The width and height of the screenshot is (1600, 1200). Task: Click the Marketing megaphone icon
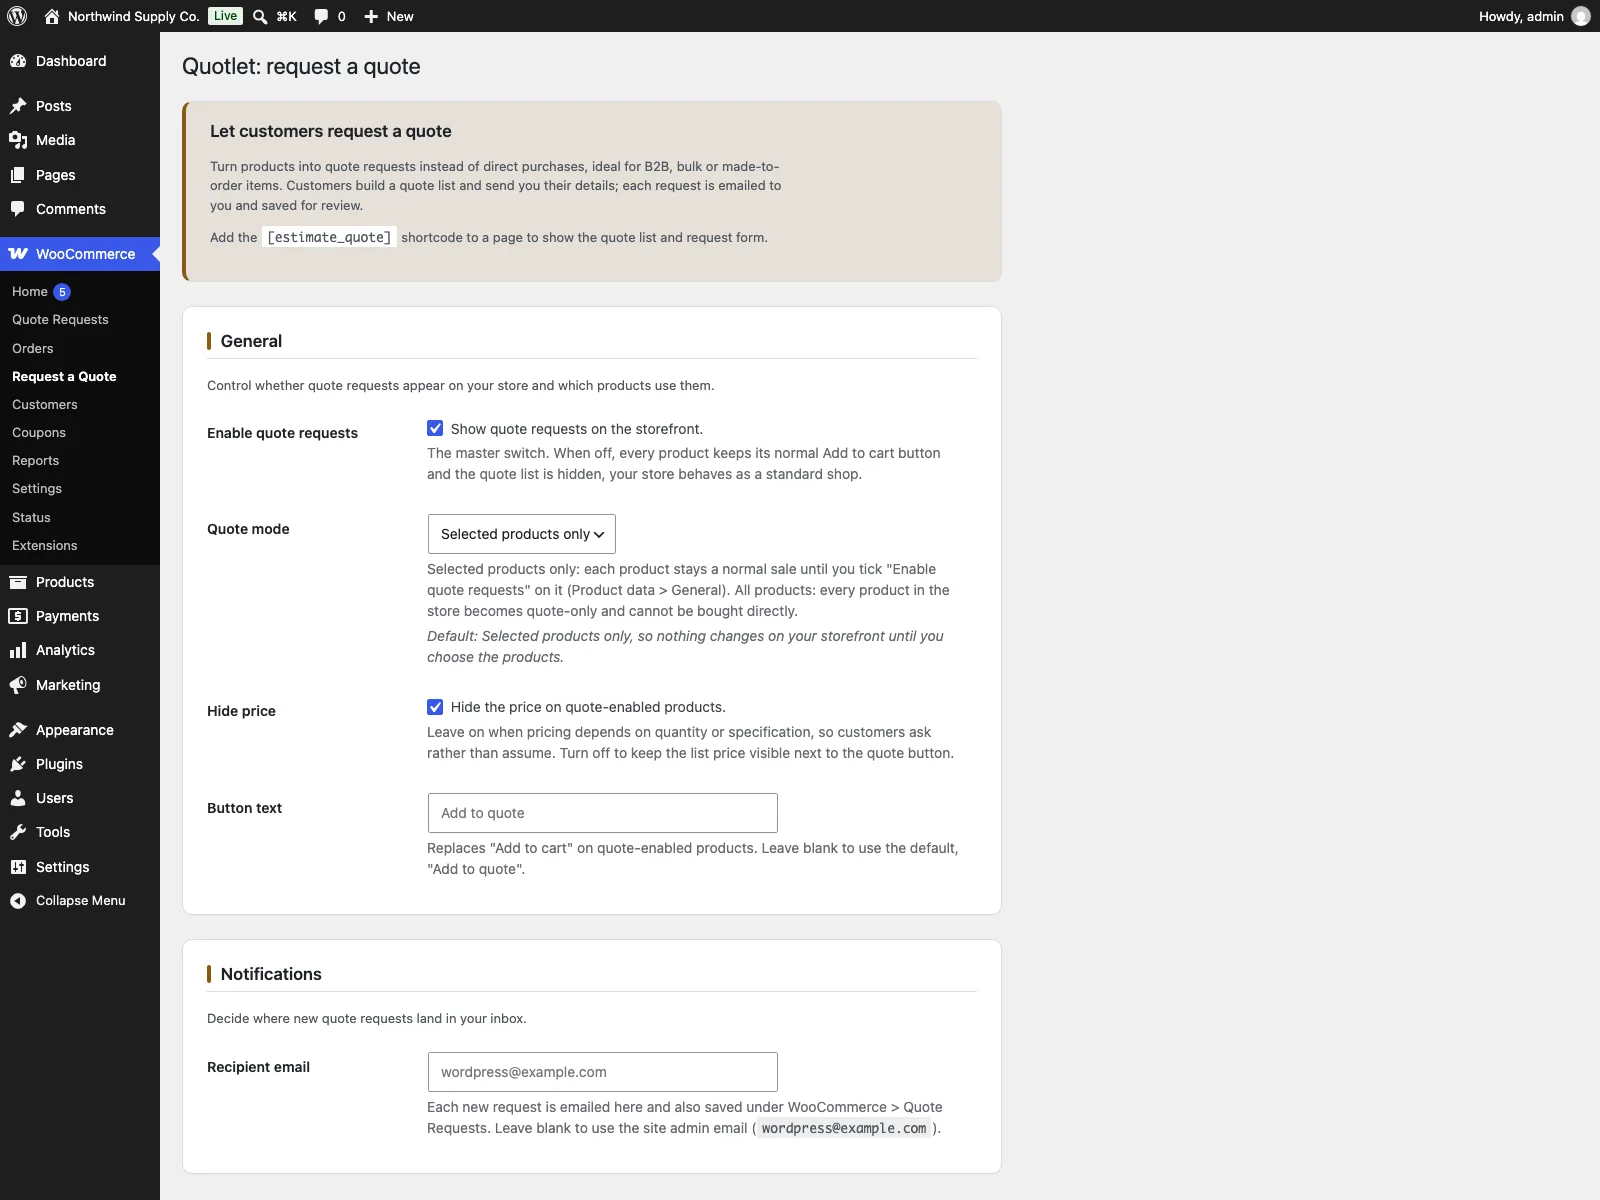coord(18,685)
